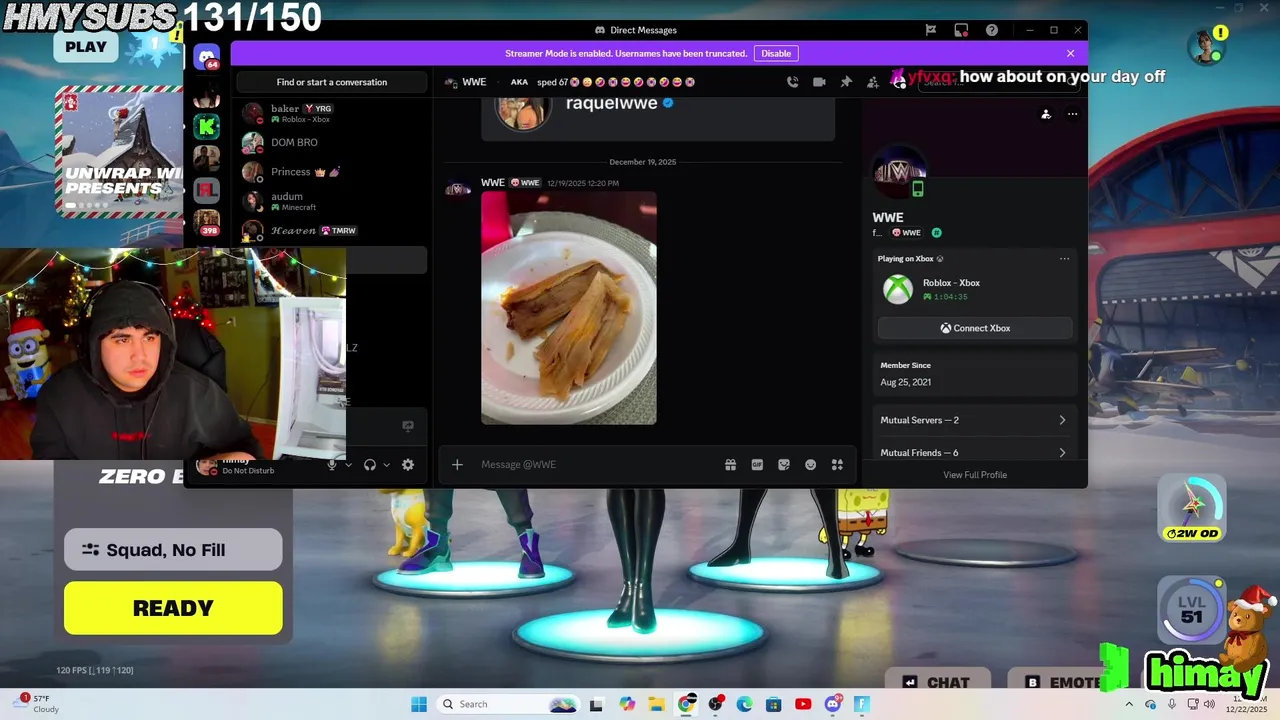Connect Xbox account
This screenshot has width=1280, height=720.
[x=975, y=328]
